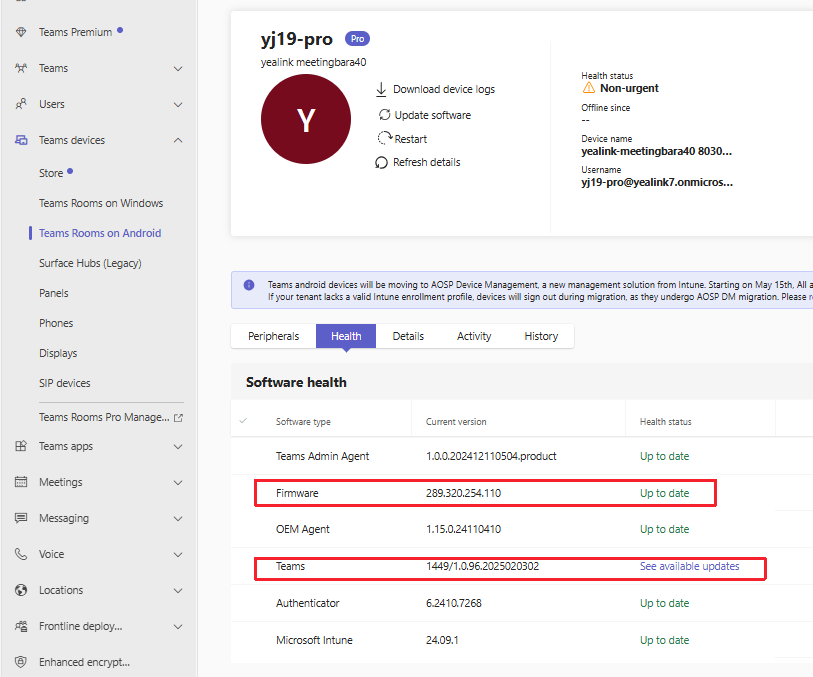Screen dimensions: 813x677
Task: Click the Users icon in sidebar
Action: click(21, 104)
